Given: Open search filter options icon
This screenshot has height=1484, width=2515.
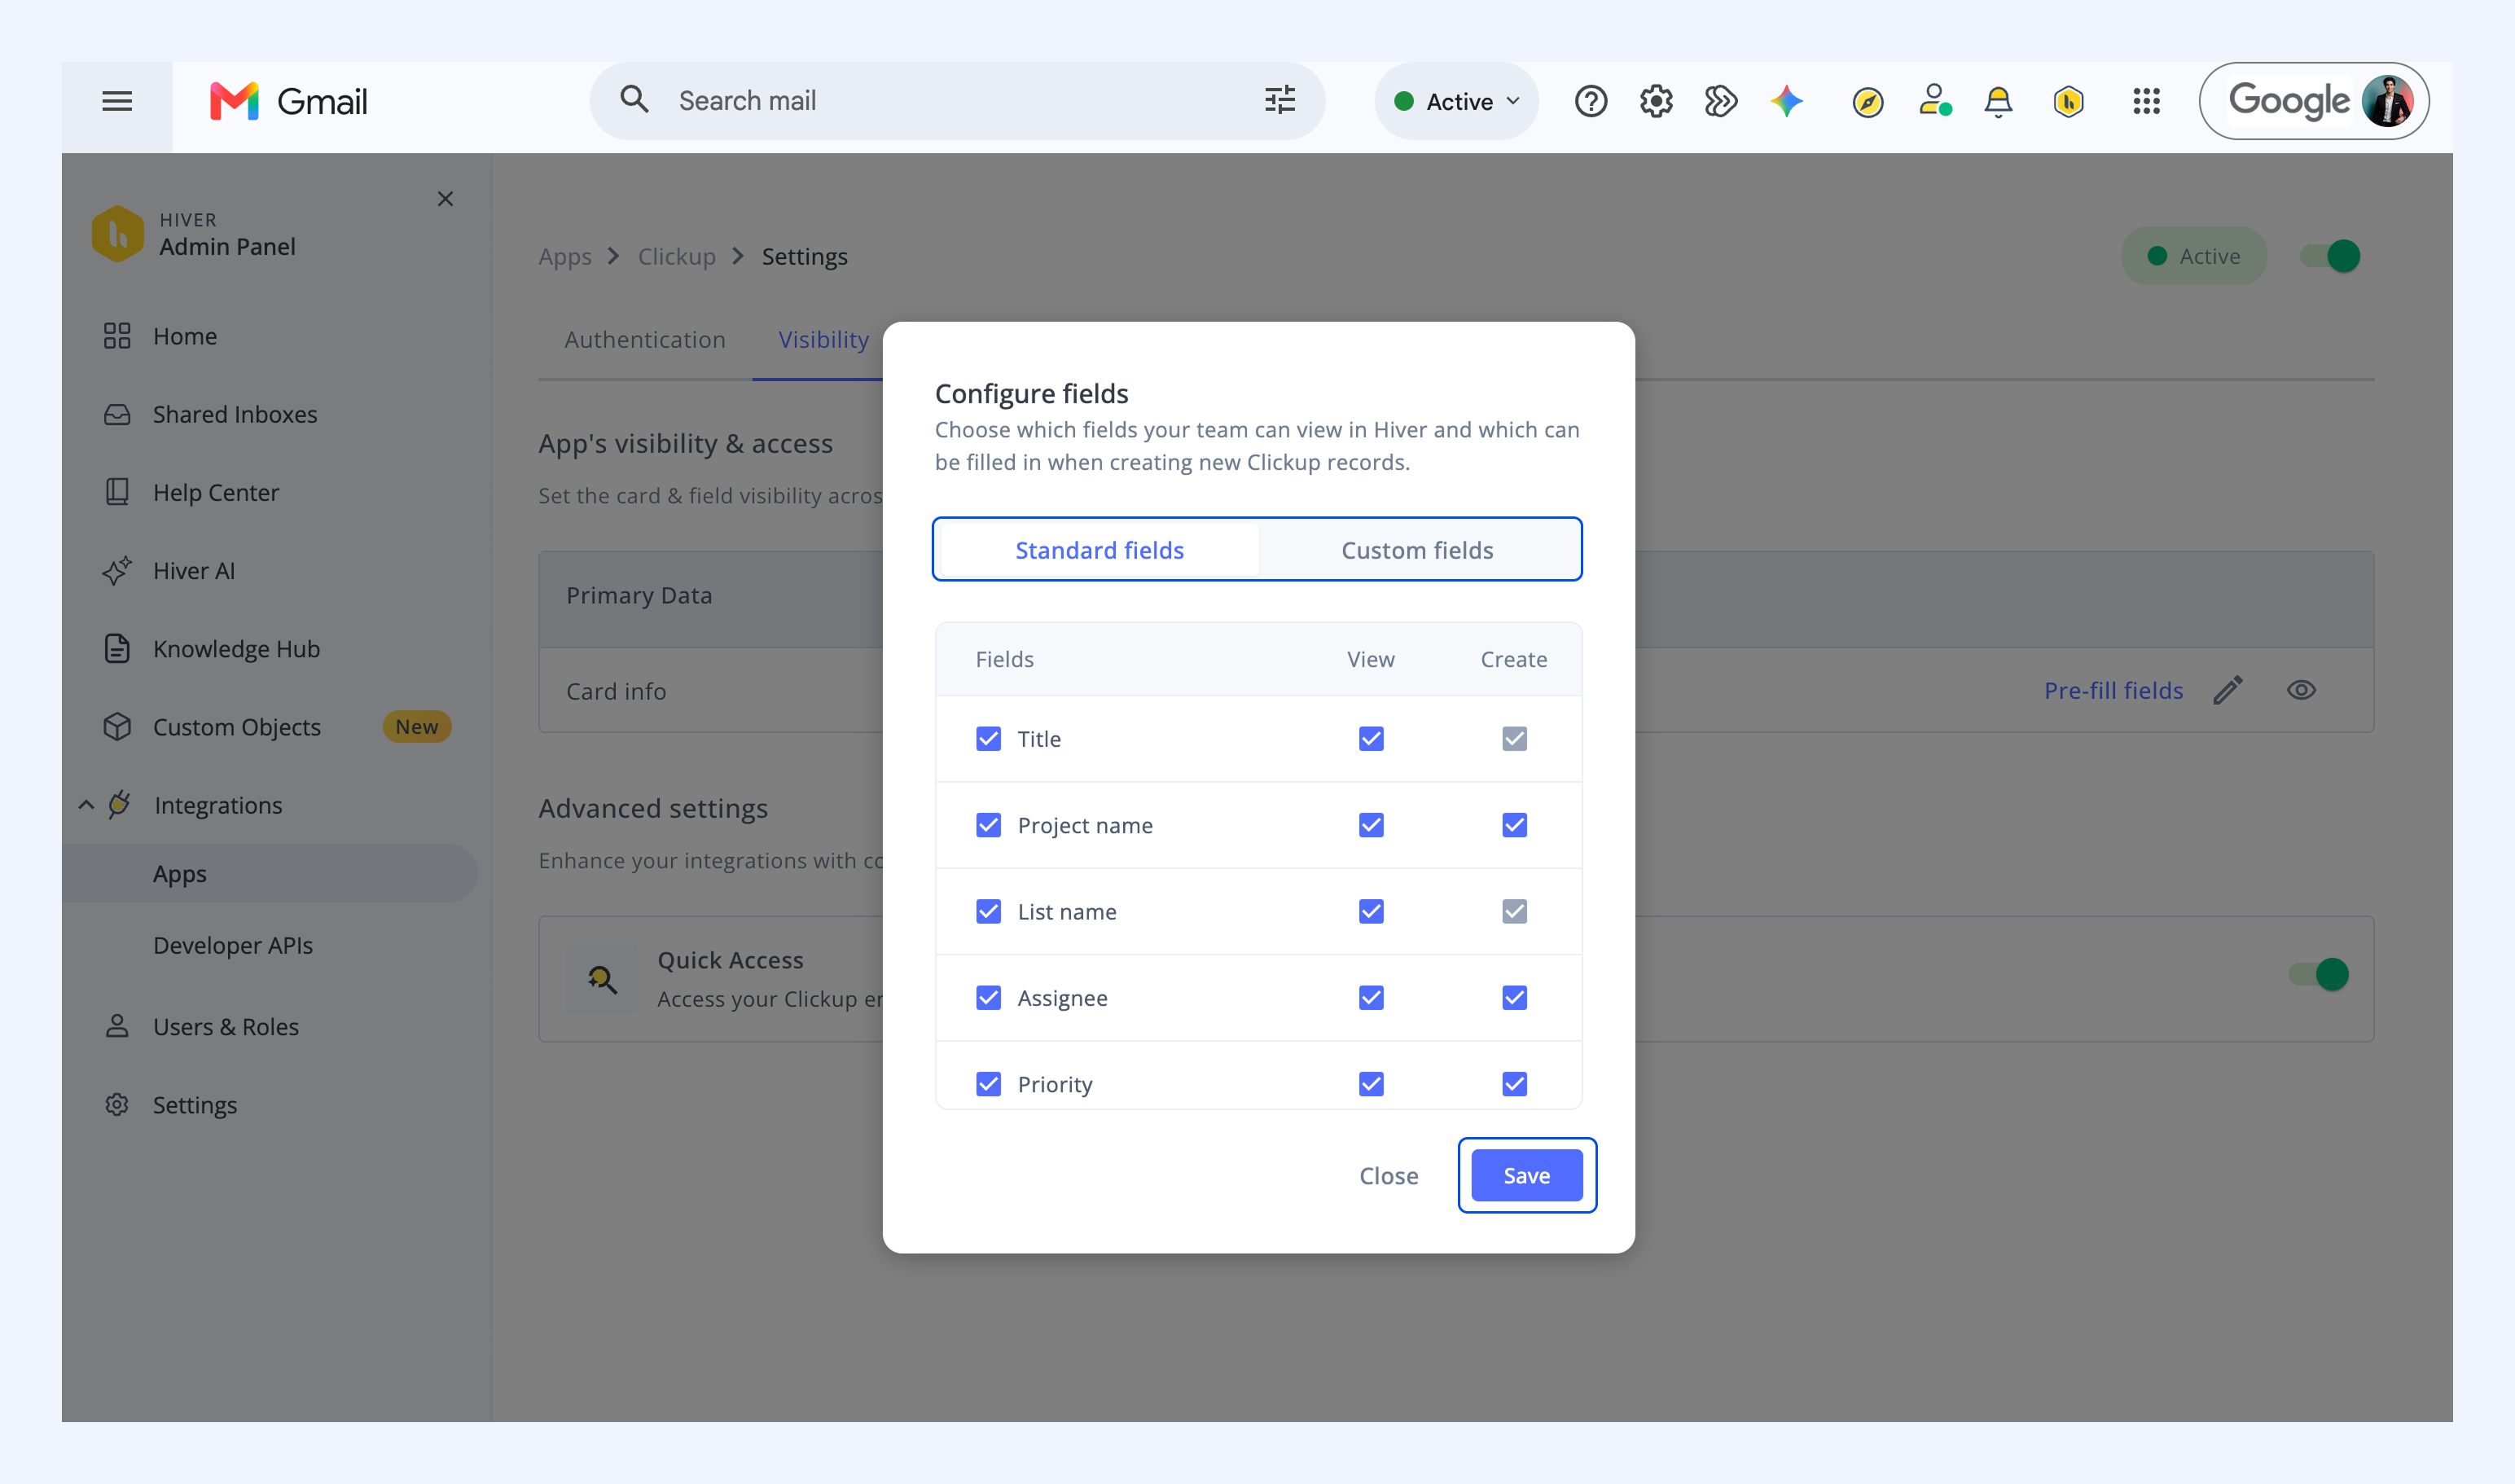Looking at the screenshot, I should coord(1280,100).
